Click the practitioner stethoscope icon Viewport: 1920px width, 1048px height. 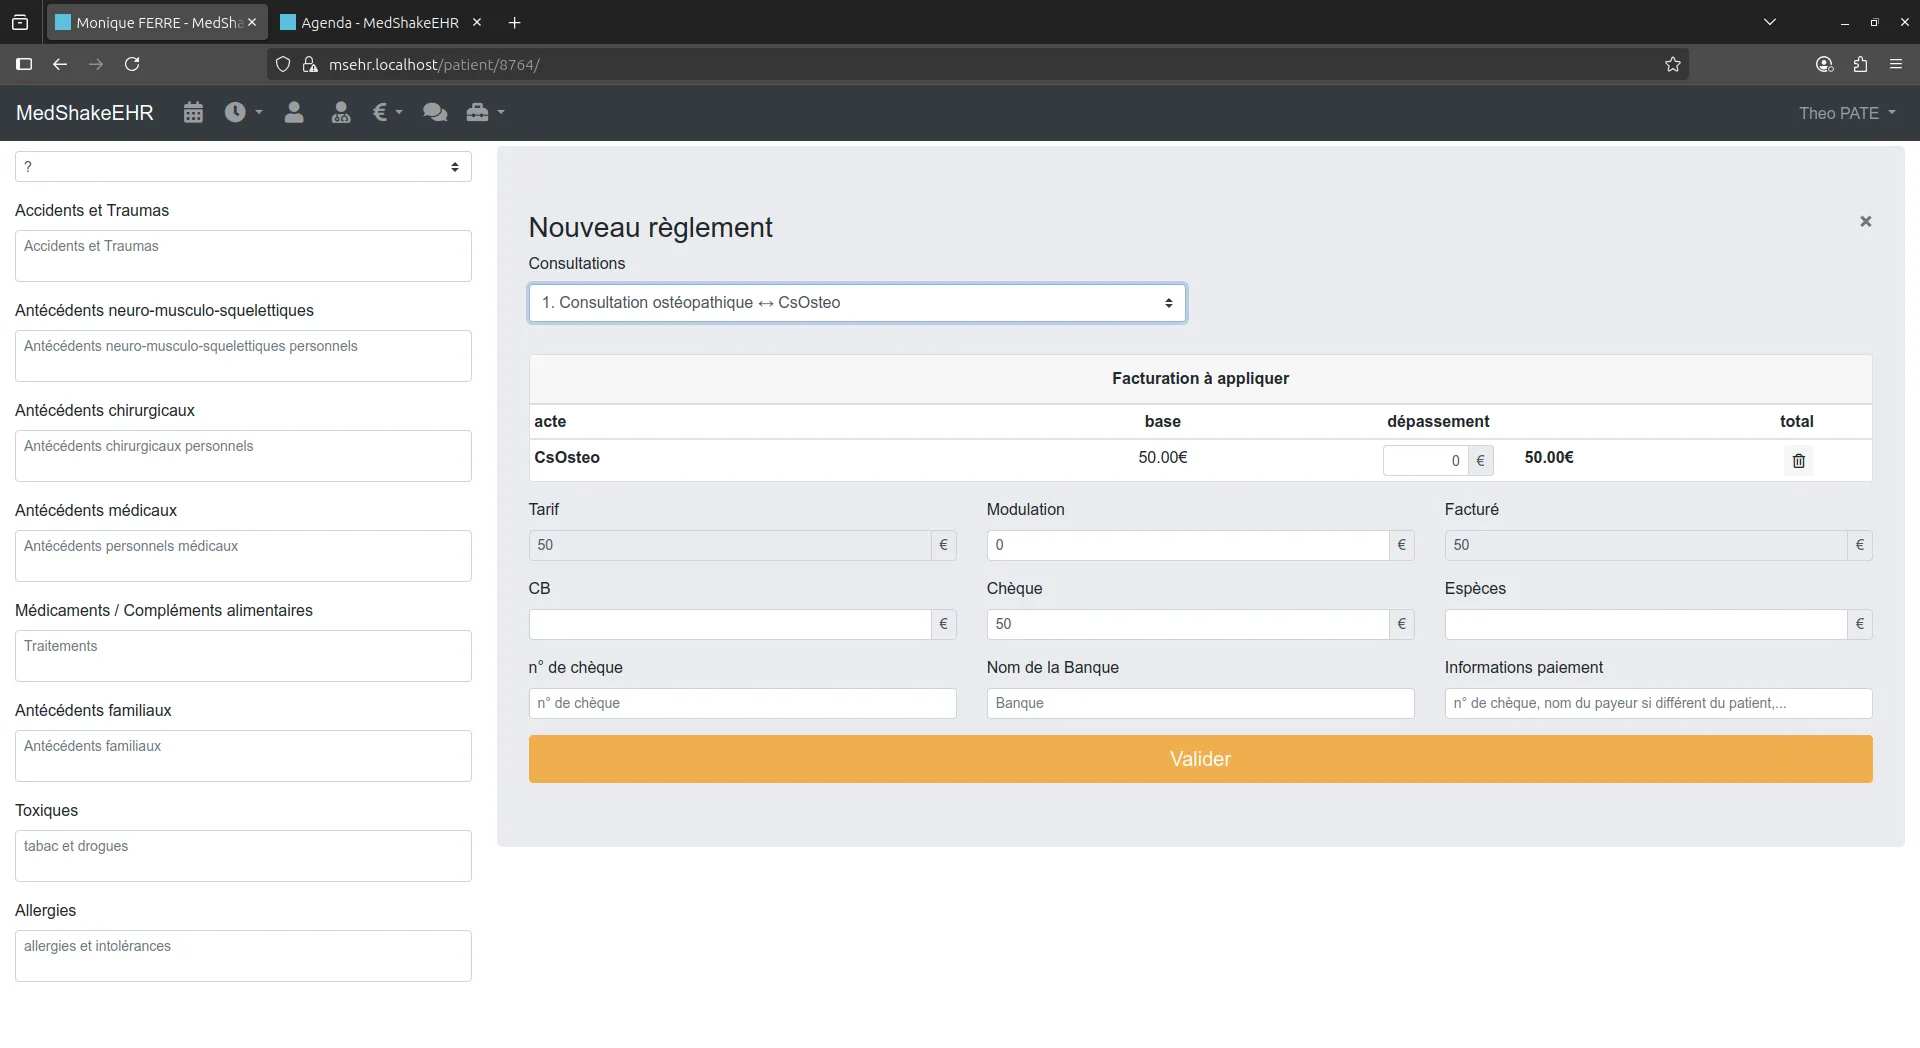[340, 112]
